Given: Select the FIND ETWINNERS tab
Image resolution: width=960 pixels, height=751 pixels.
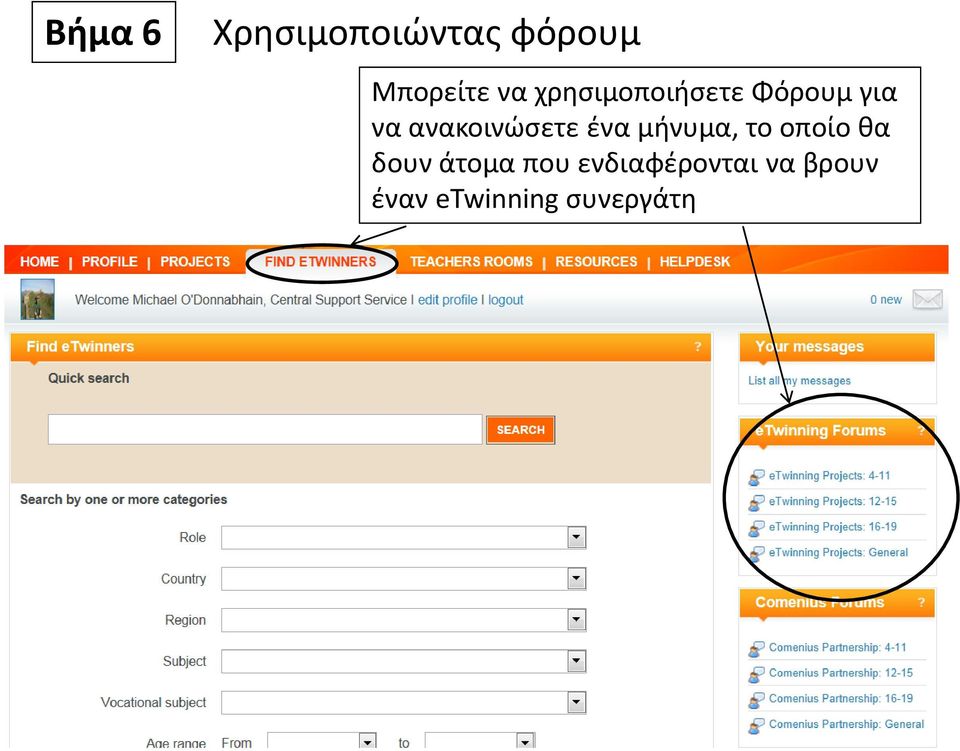Looking at the screenshot, I should pyautogui.click(x=321, y=262).
